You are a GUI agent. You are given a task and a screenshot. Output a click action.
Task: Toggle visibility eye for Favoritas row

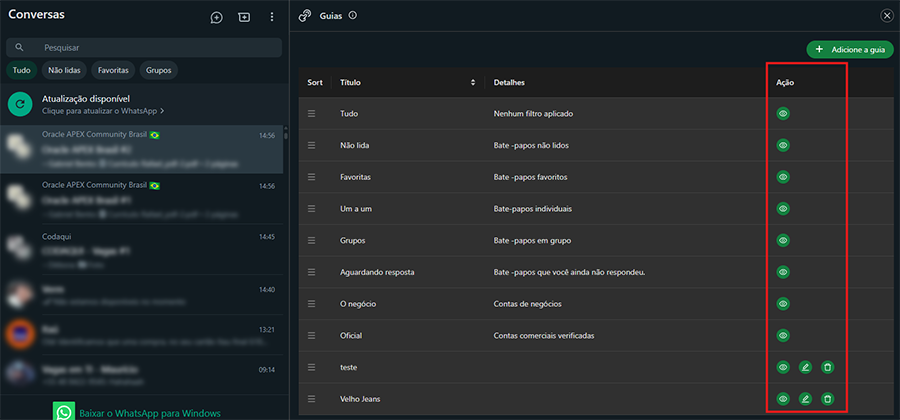pos(783,177)
